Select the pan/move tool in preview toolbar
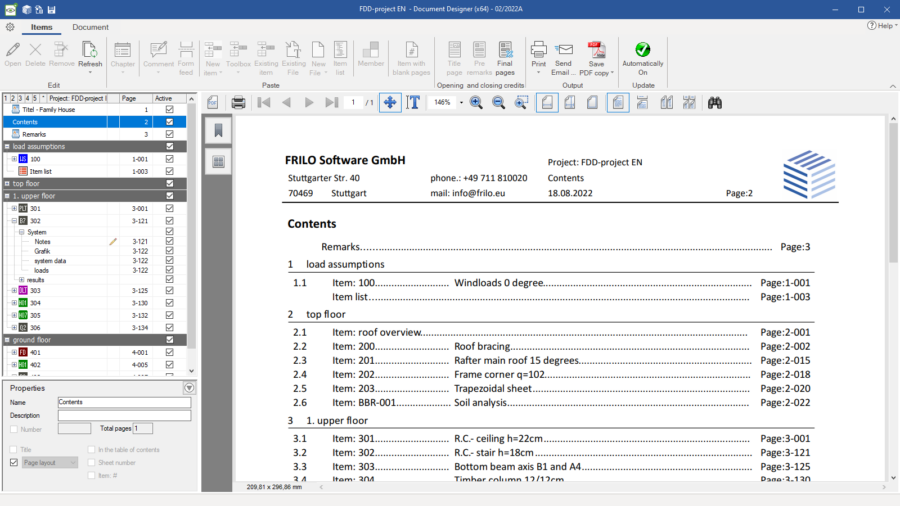Viewport: 900px width, 506px height. 390,103
